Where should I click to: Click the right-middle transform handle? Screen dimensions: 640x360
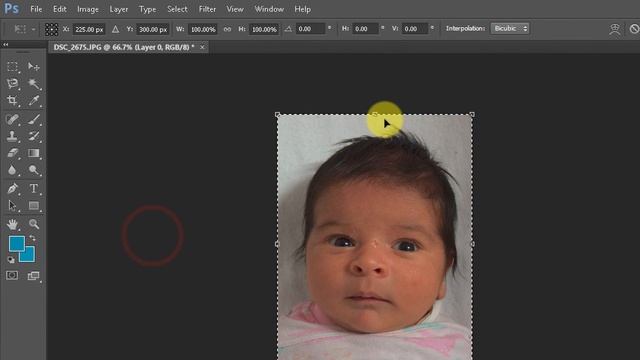[x=472, y=244]
